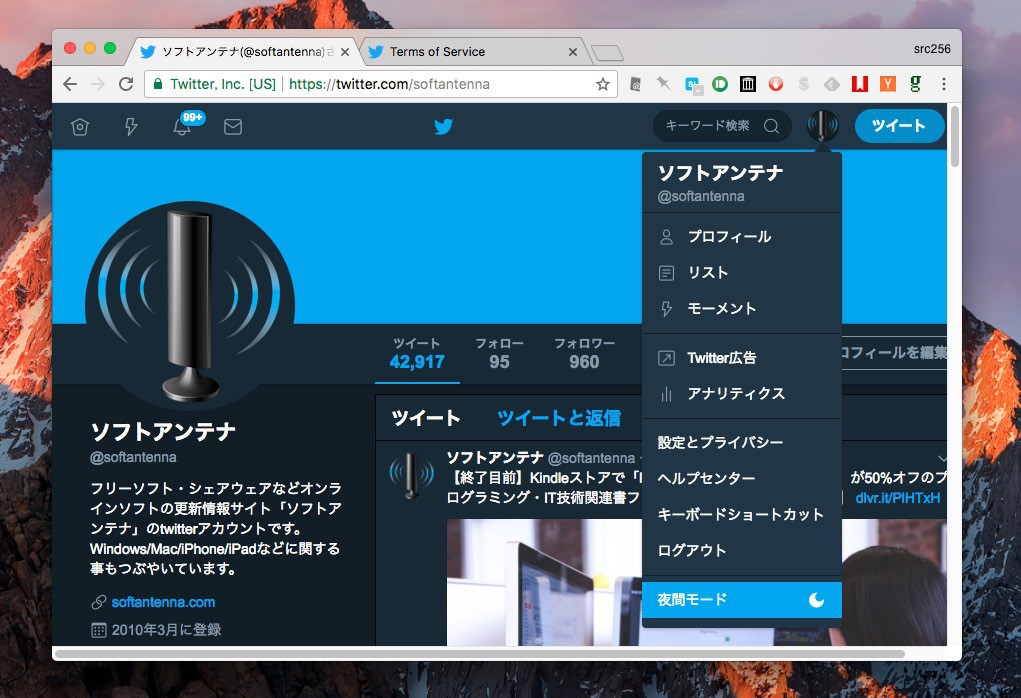Click the gray tag-shaped extension icon
1021x698 pixels.
tap(832, 84)
